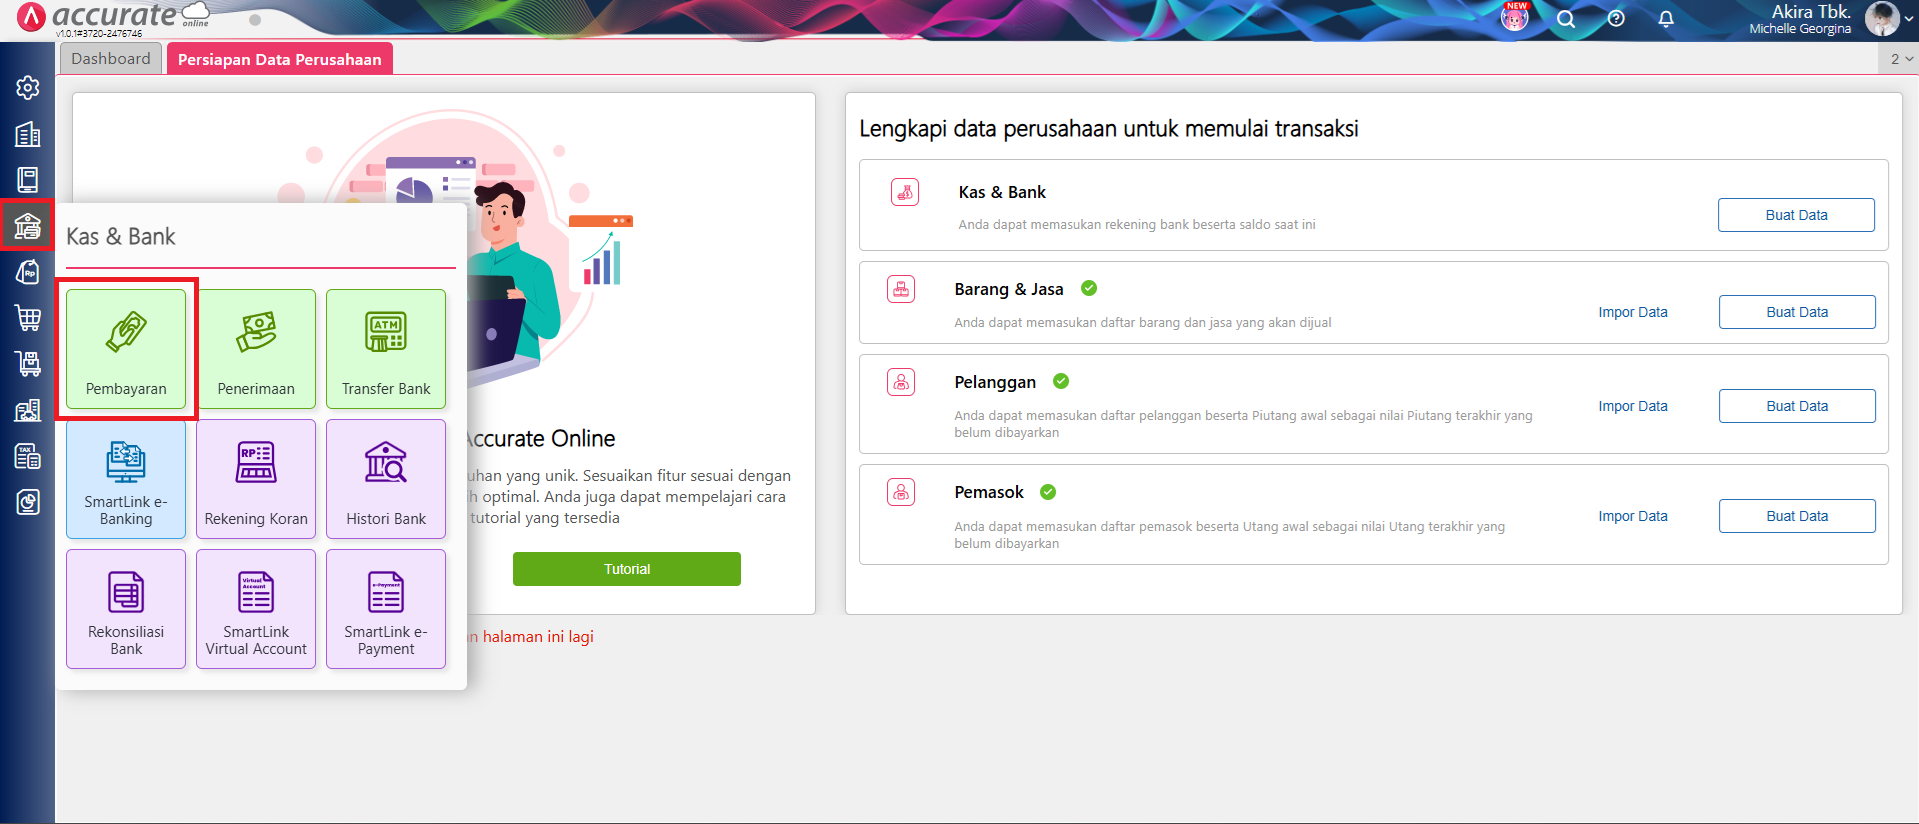Image resolution: width=1919 pixels, height=824 pixels.
Task: Switch to the Dashboard tab
Action: pos(111,59)
